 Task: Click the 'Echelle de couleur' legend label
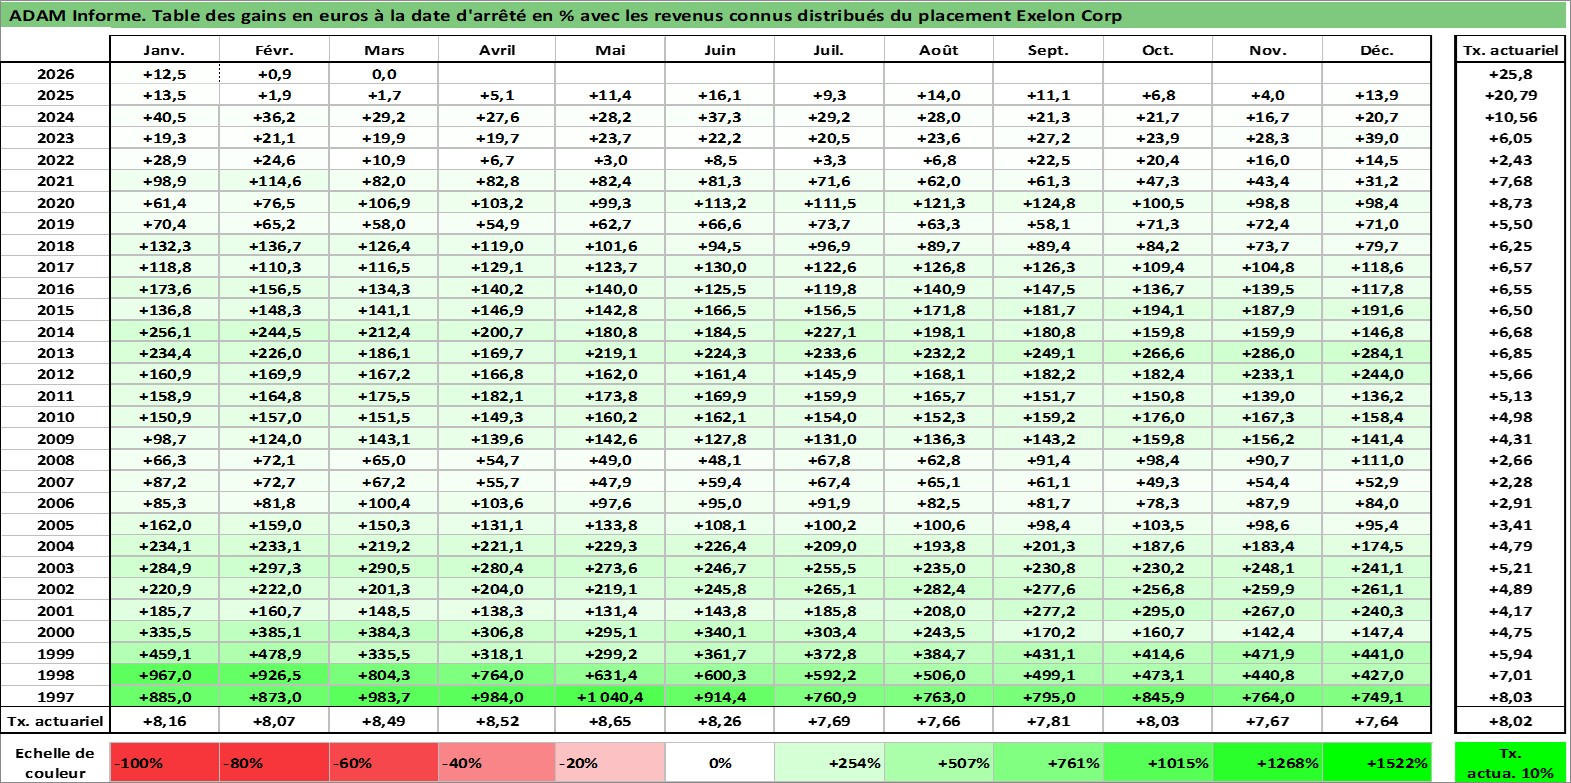(56, 762)
